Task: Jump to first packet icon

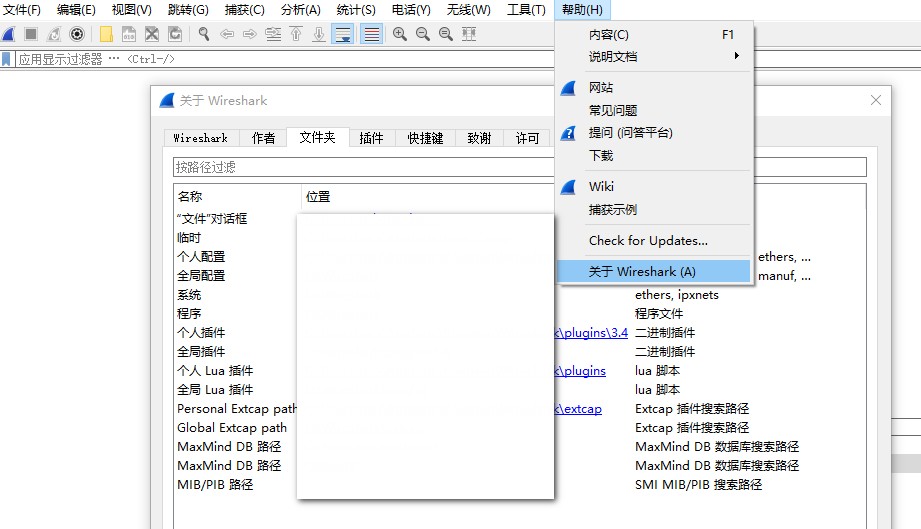Action: pos(296,34)
